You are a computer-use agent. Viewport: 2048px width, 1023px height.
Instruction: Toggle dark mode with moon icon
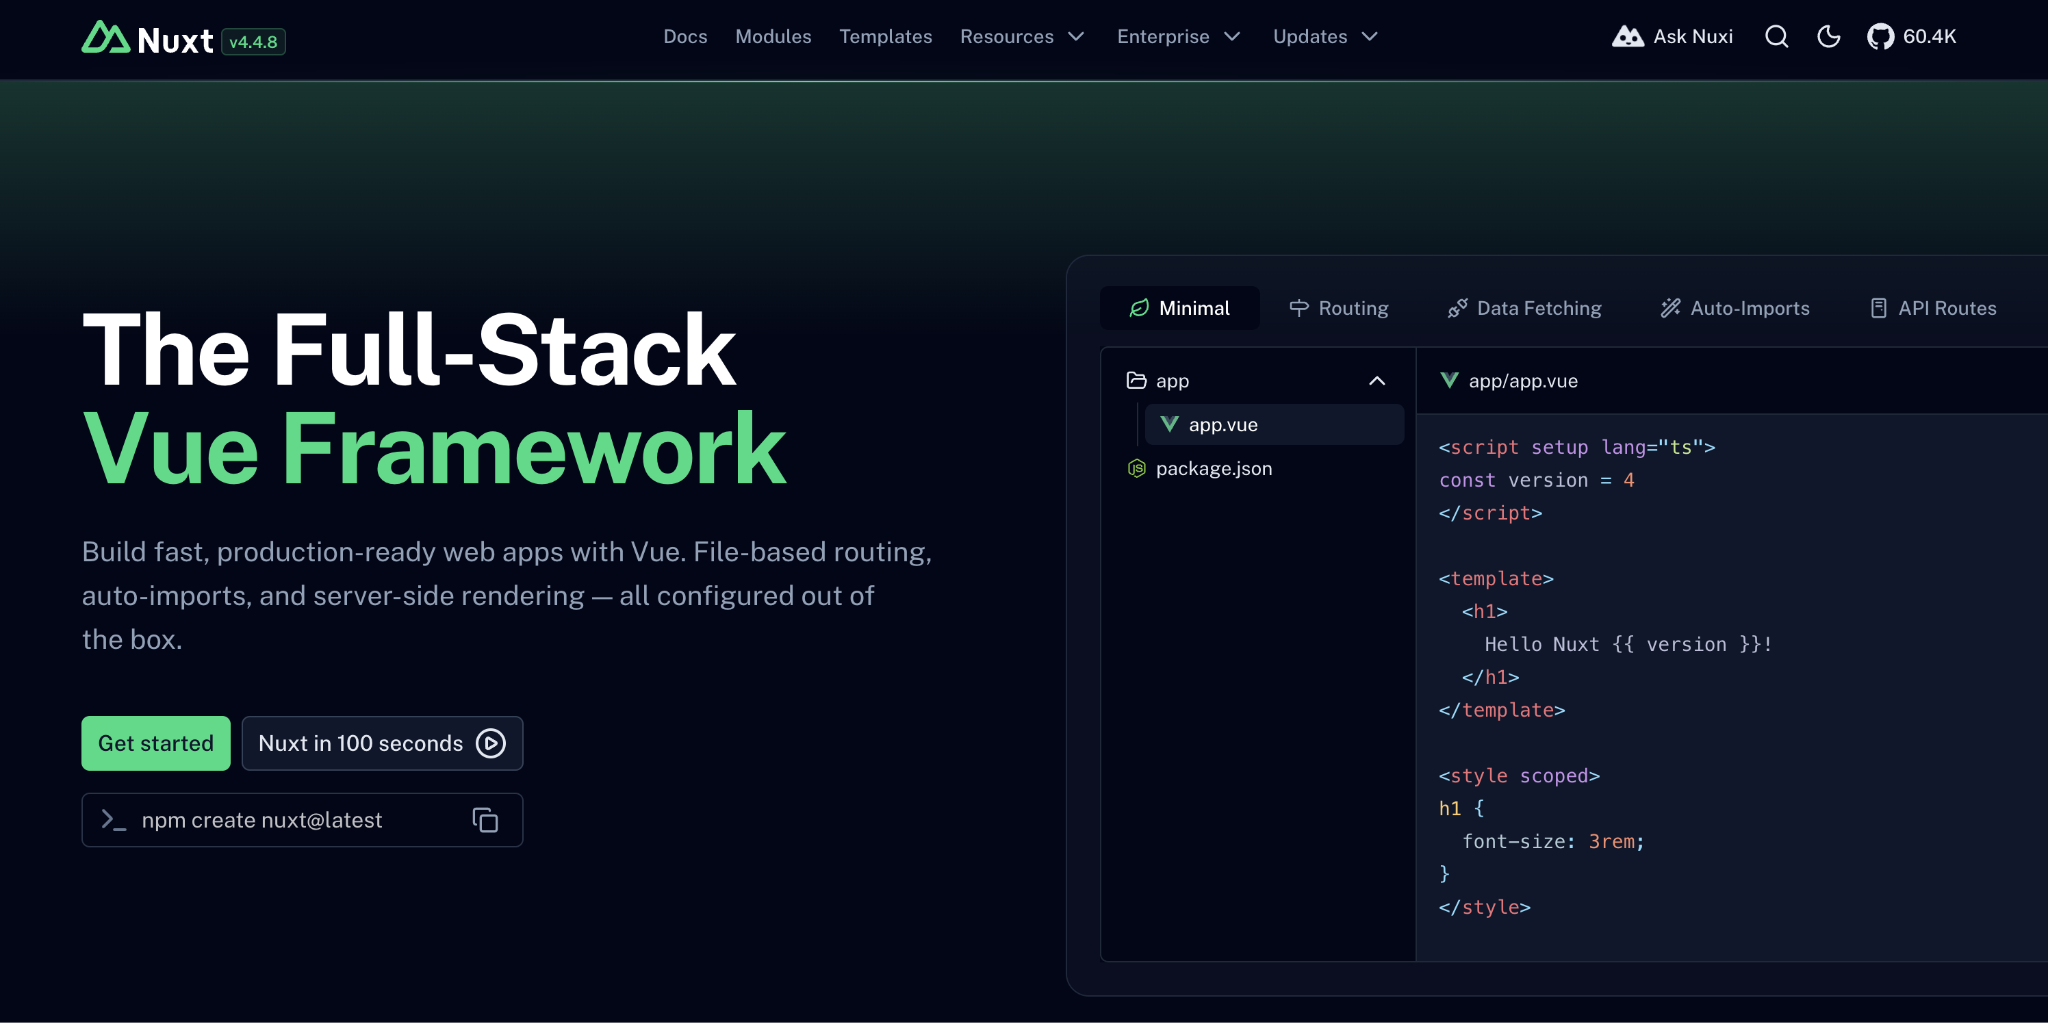pyautogui.click(x=1829, y=37)
